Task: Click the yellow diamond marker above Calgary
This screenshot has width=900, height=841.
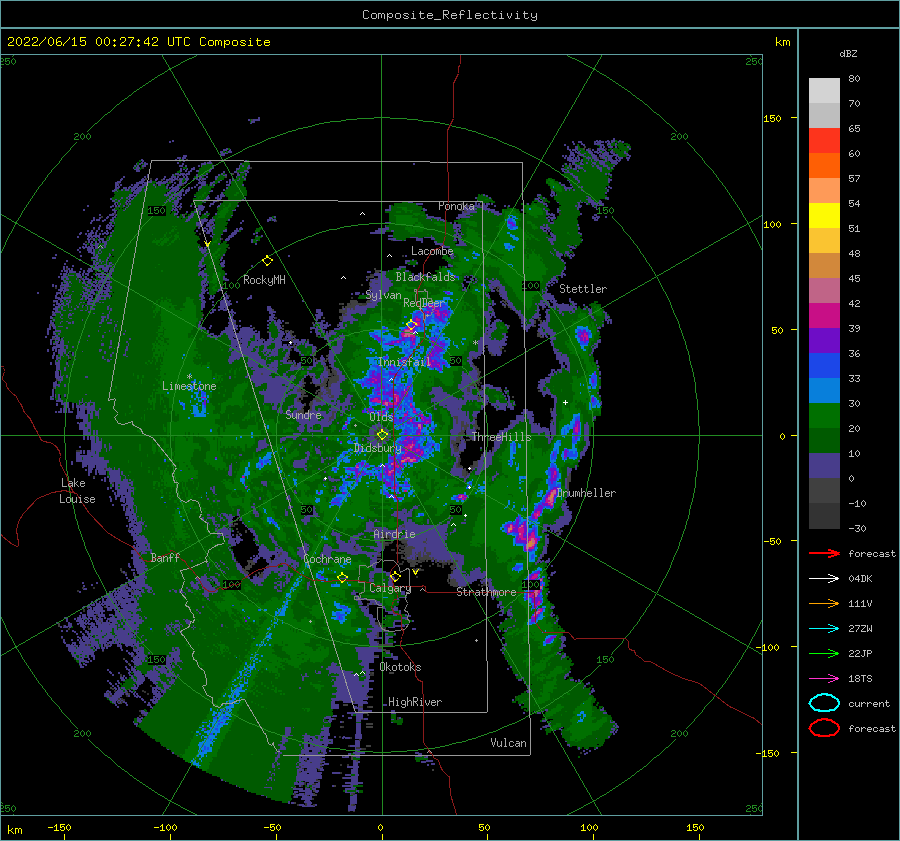Action: point(395,576)
